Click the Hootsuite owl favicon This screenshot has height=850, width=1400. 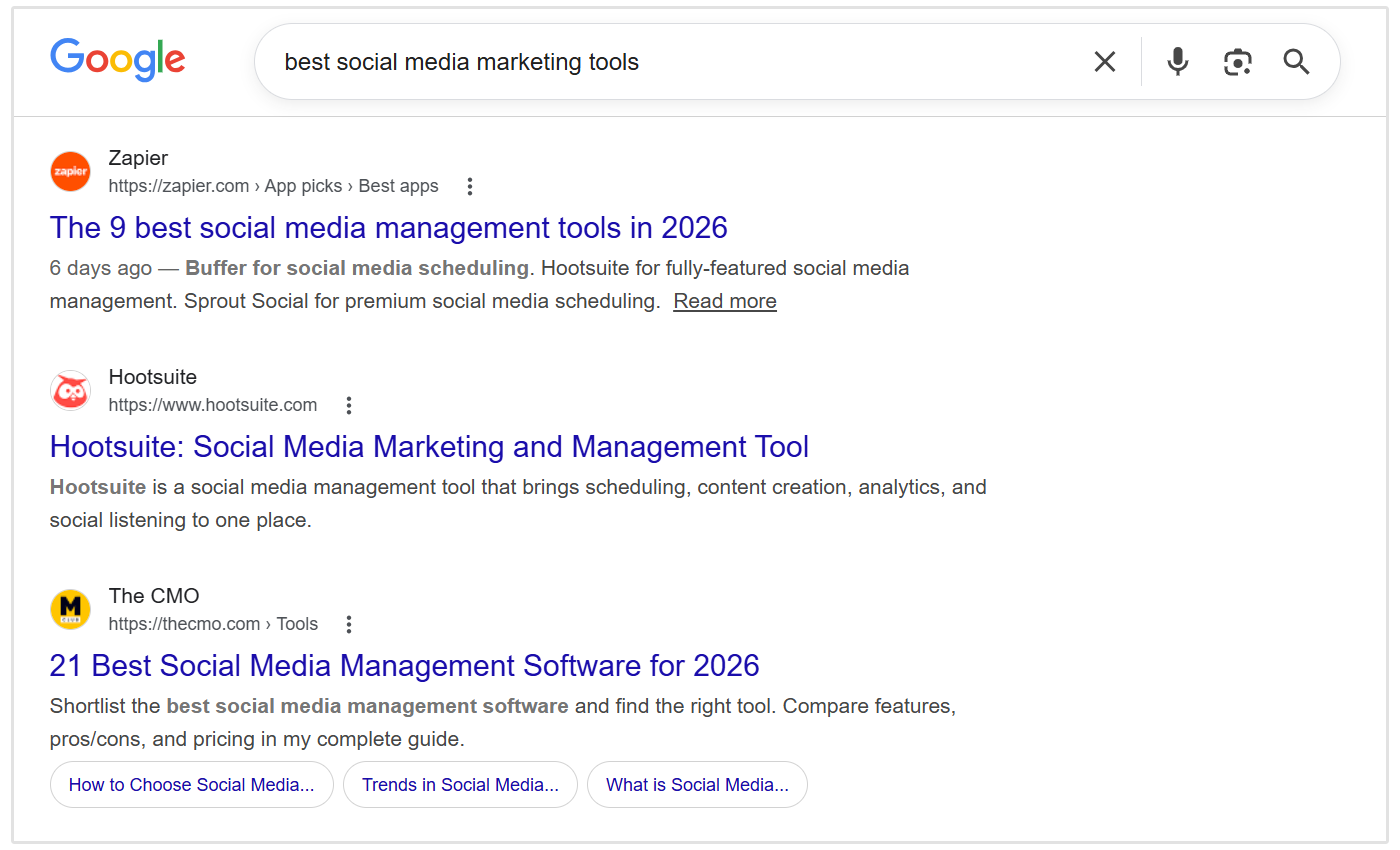coord(70,390)
